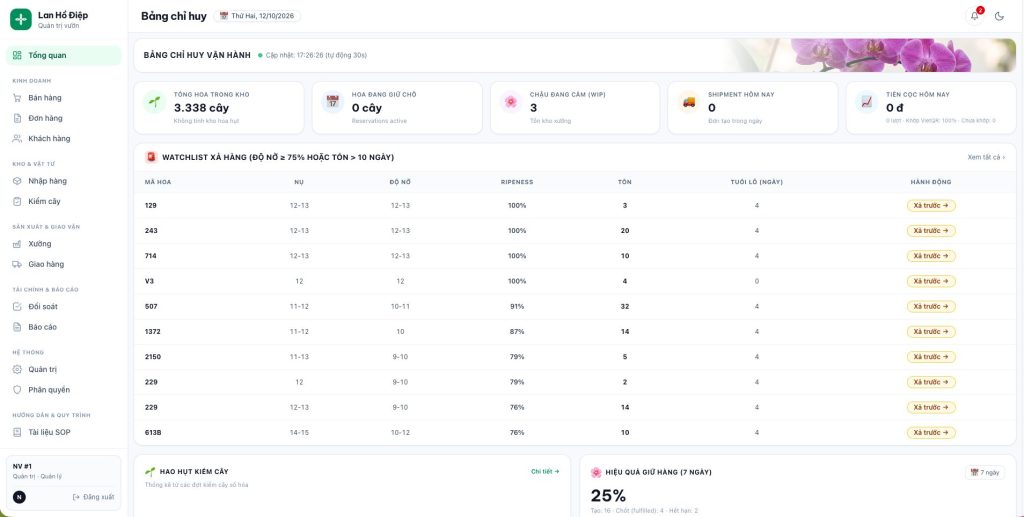Click Xả trước for row 243
The width and height of the screenshot is (1024, 517).
[x=931, y=230]
